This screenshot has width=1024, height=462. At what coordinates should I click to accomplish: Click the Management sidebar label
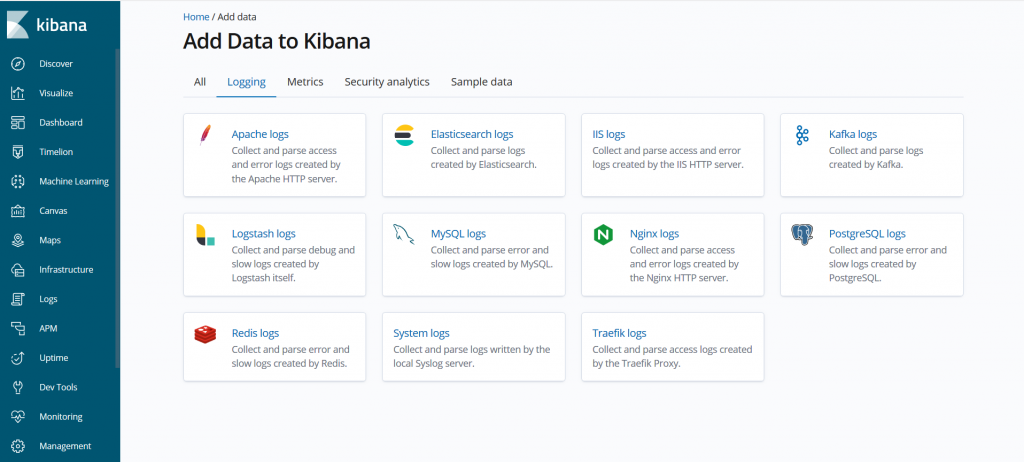[x=65, y=446]
